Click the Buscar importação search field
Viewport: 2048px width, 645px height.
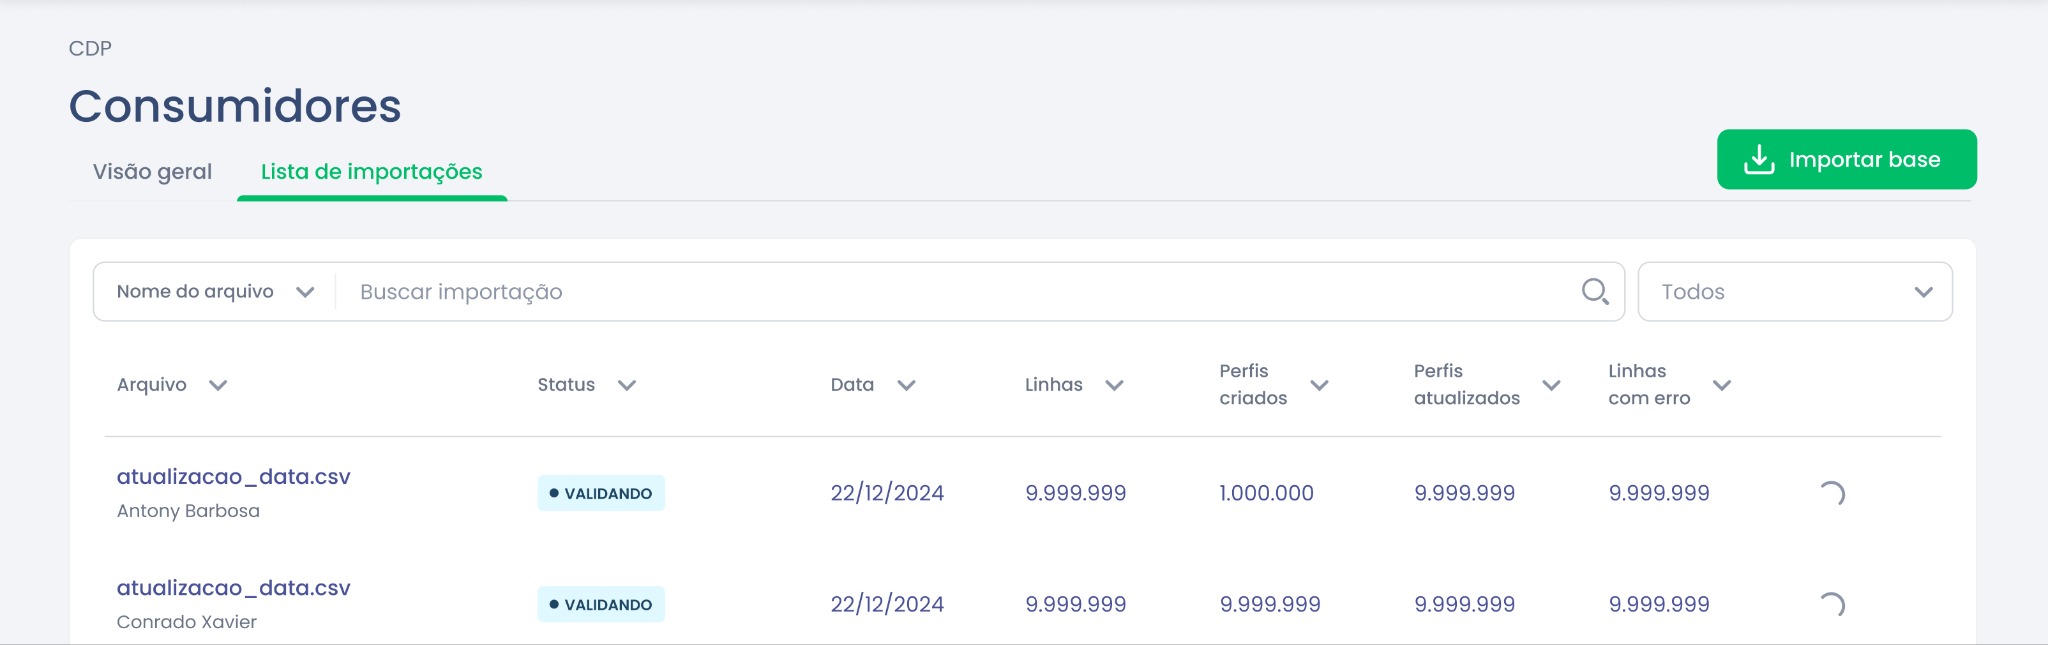point(960,292)
